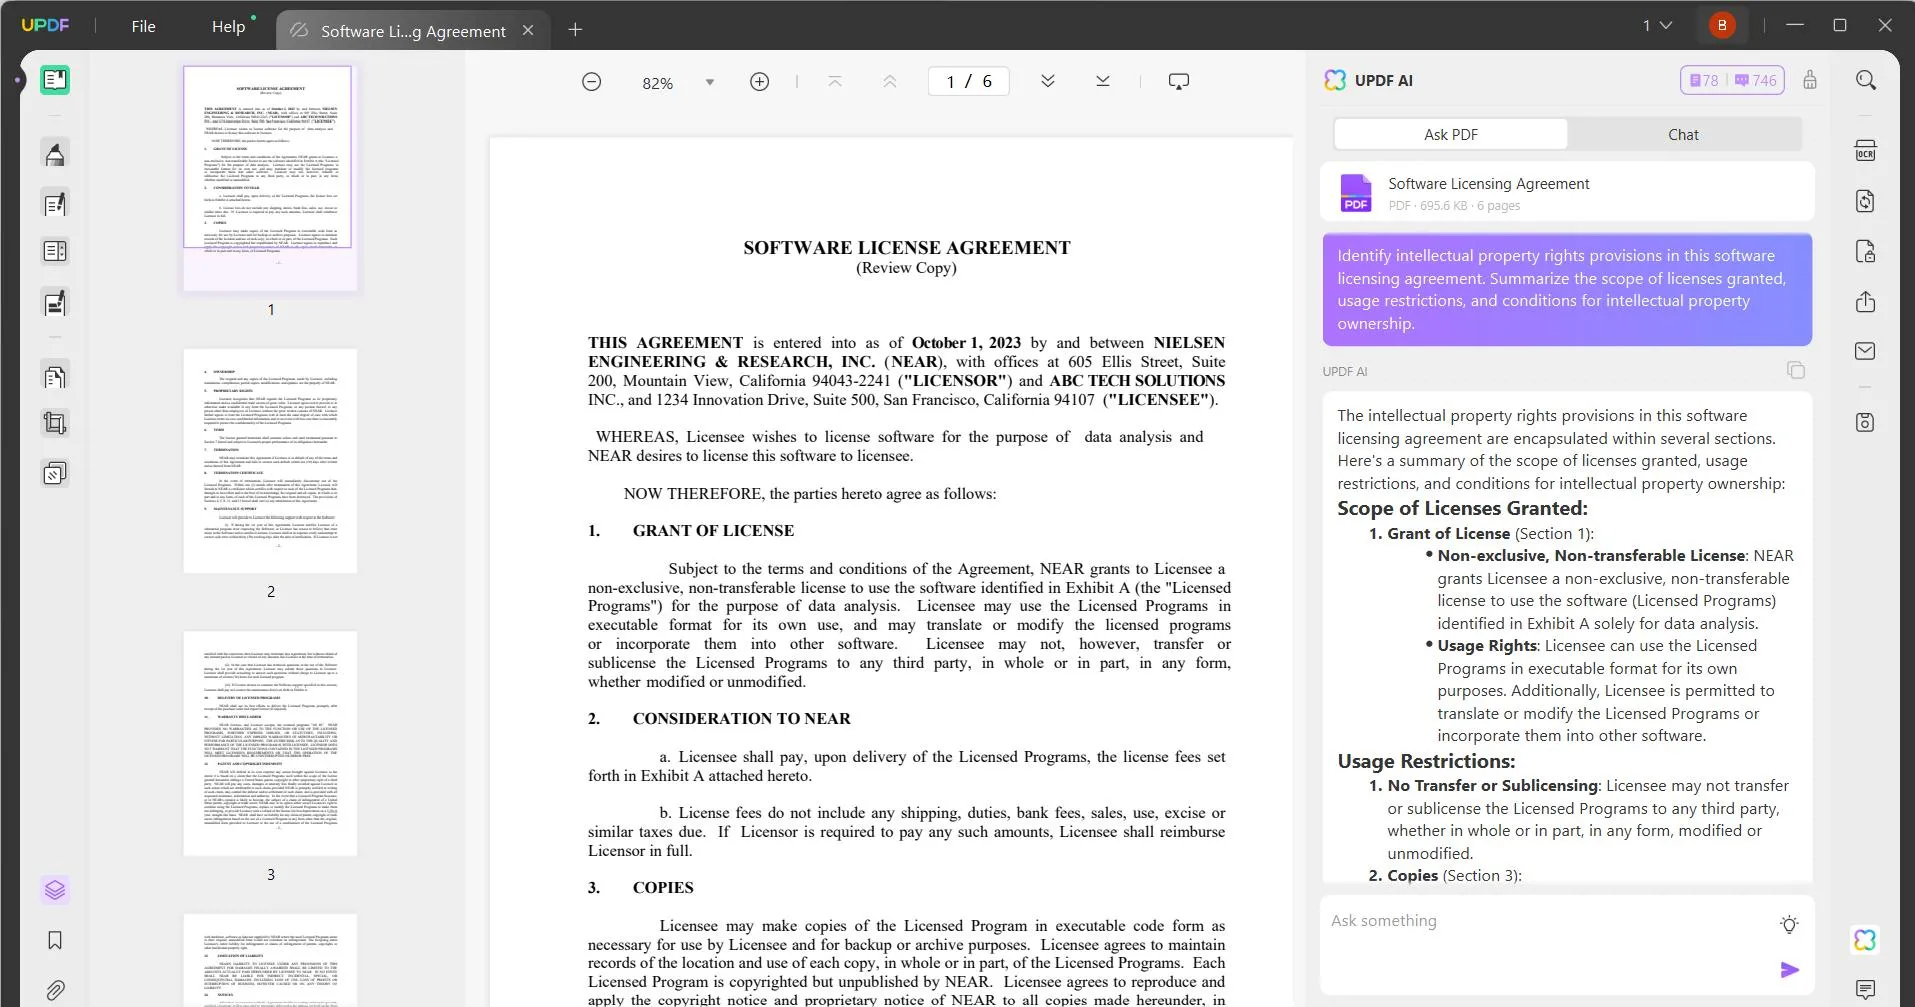Copy the UPDF AI response
The height and width of the screenshot is (1007, 1915).
tap(1795, 371)
